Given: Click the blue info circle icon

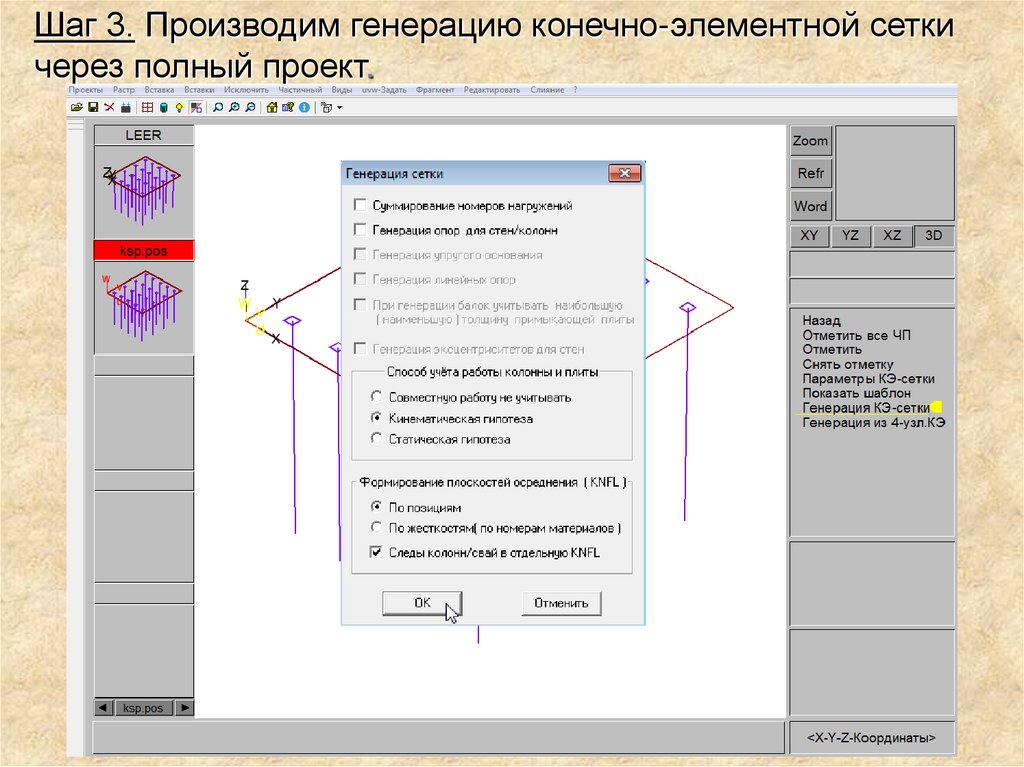Looking at the screenshot, I should pos(304,107).
